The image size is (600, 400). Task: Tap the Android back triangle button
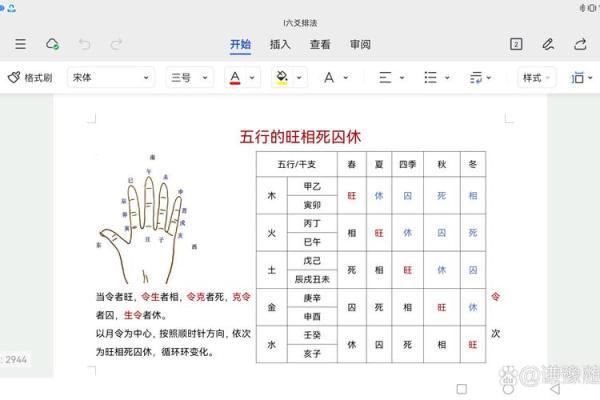555,389
